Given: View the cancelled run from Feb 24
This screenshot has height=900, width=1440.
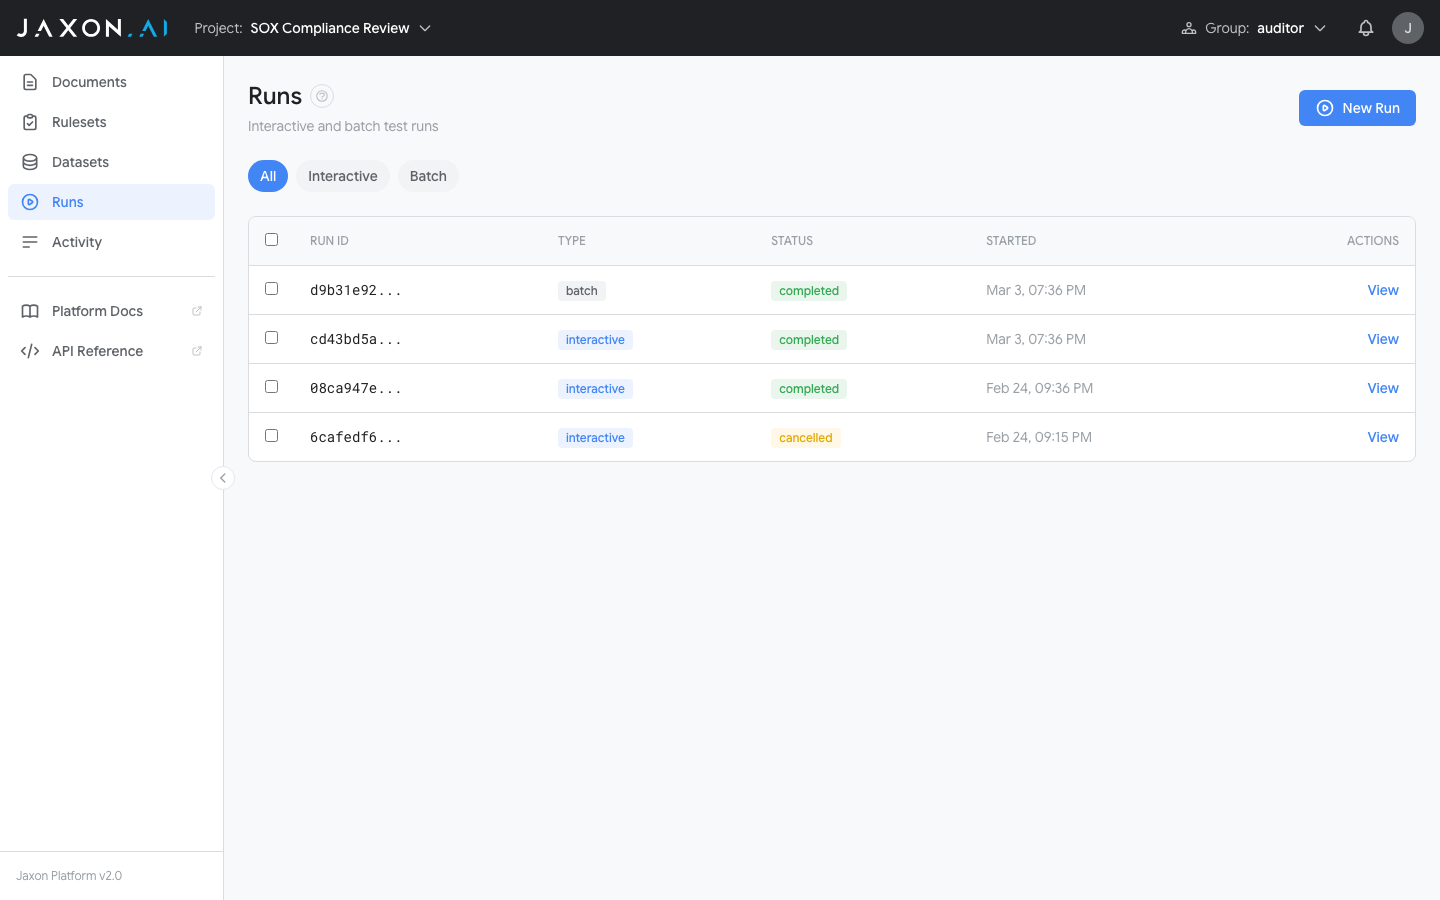Looking at the screenshot, I should tap(1383, 437).
